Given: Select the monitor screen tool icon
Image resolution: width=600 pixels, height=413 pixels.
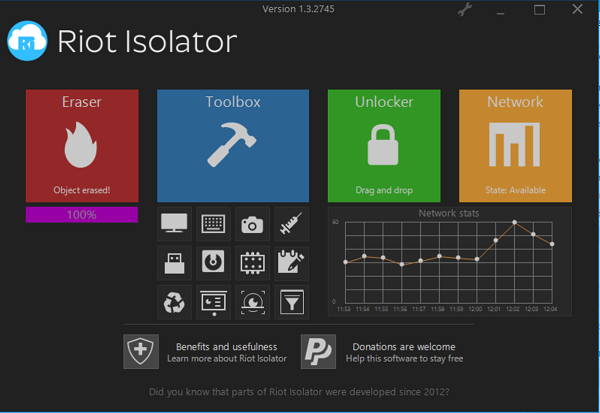Looking at the screenshot, I should [x=174, y=224].
